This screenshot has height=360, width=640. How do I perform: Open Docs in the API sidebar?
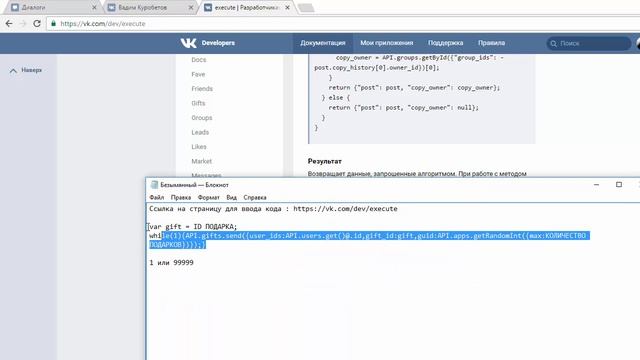(x=199, y=60)
